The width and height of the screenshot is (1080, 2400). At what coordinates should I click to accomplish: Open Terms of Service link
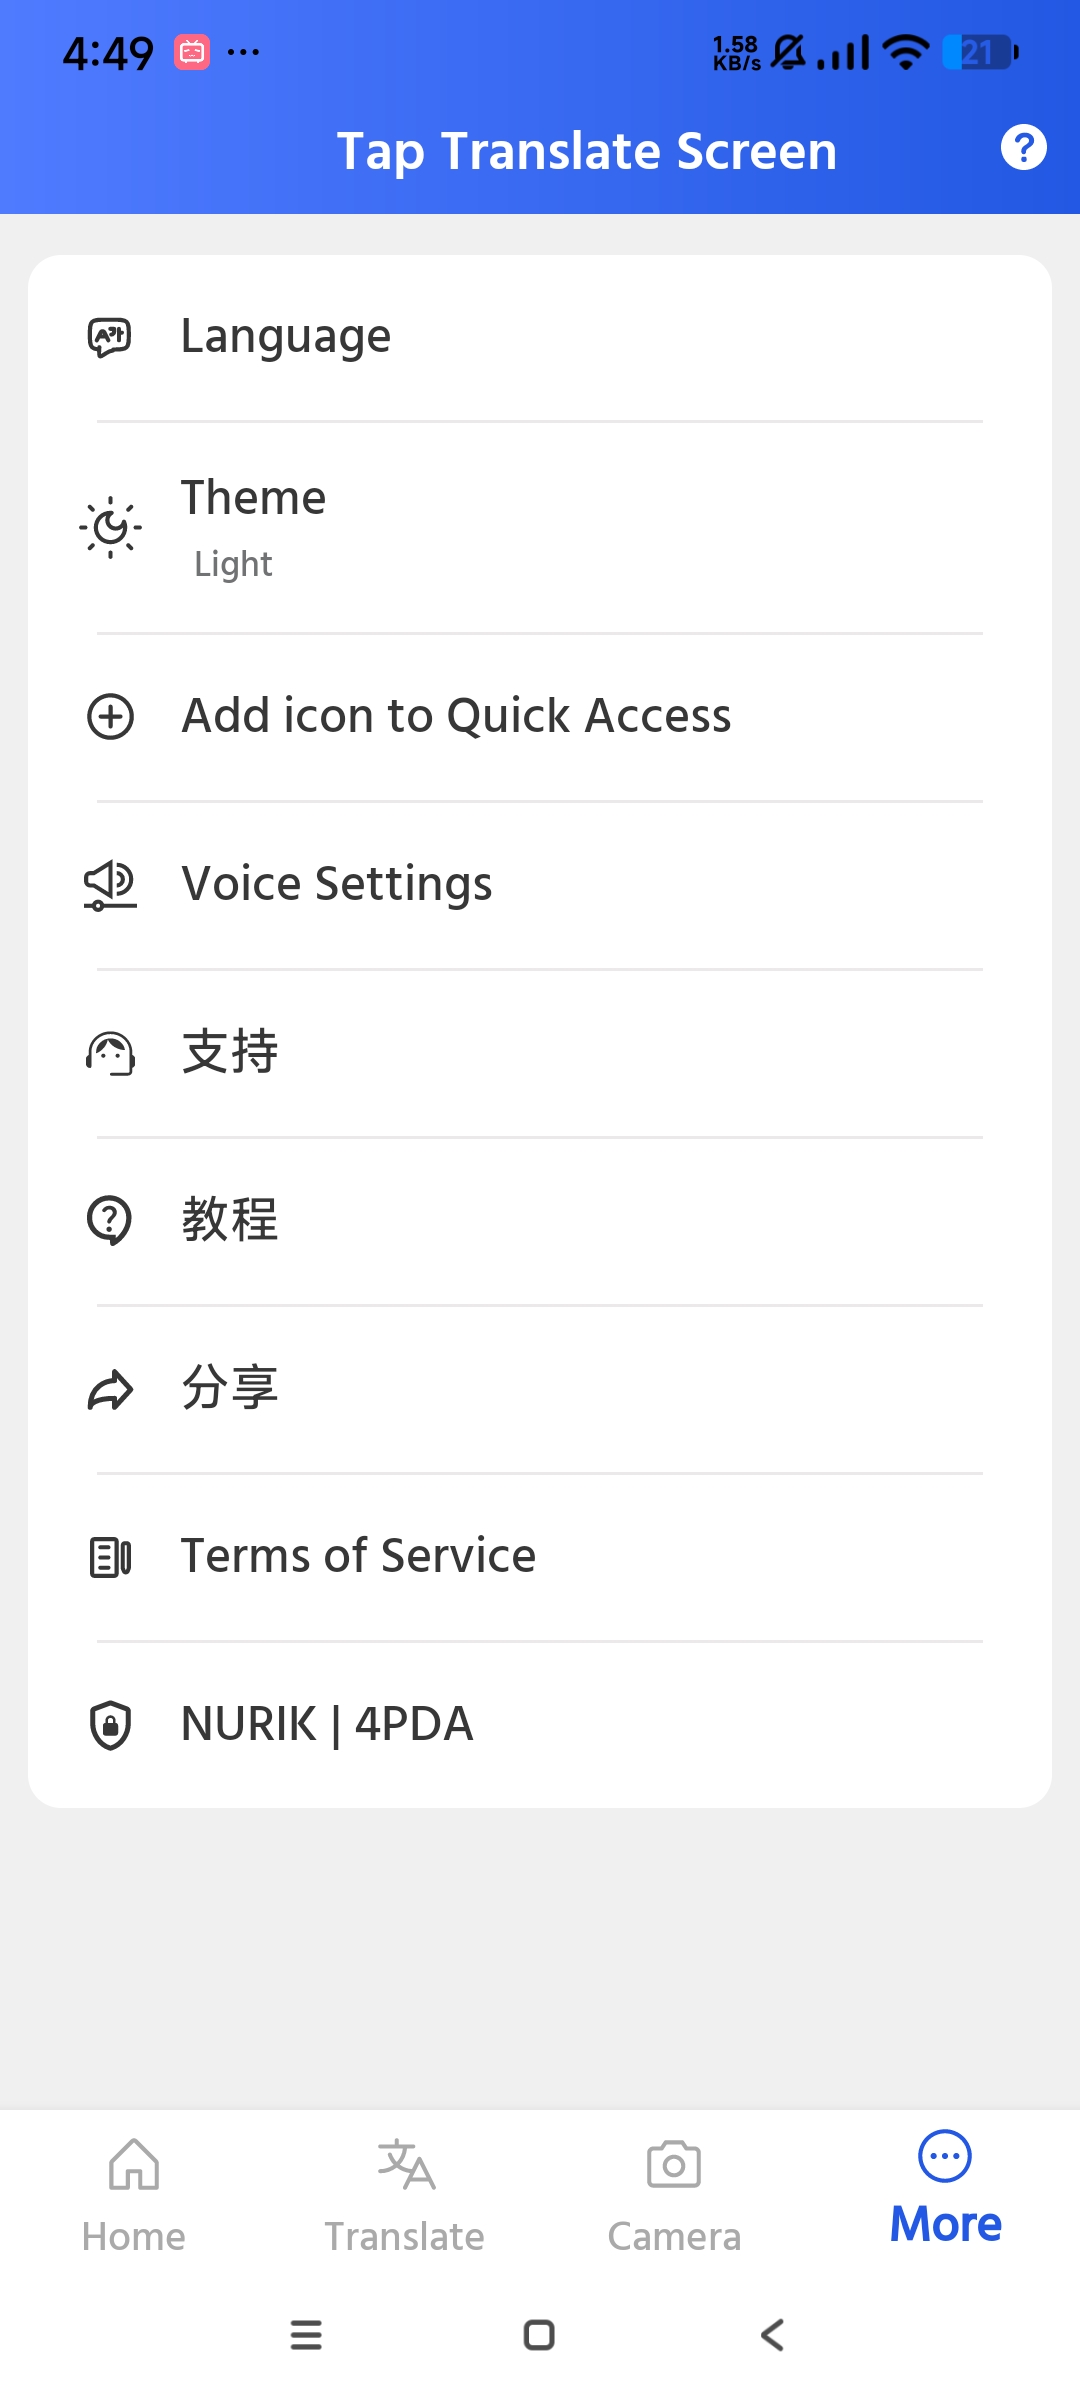click(540, 1557)
